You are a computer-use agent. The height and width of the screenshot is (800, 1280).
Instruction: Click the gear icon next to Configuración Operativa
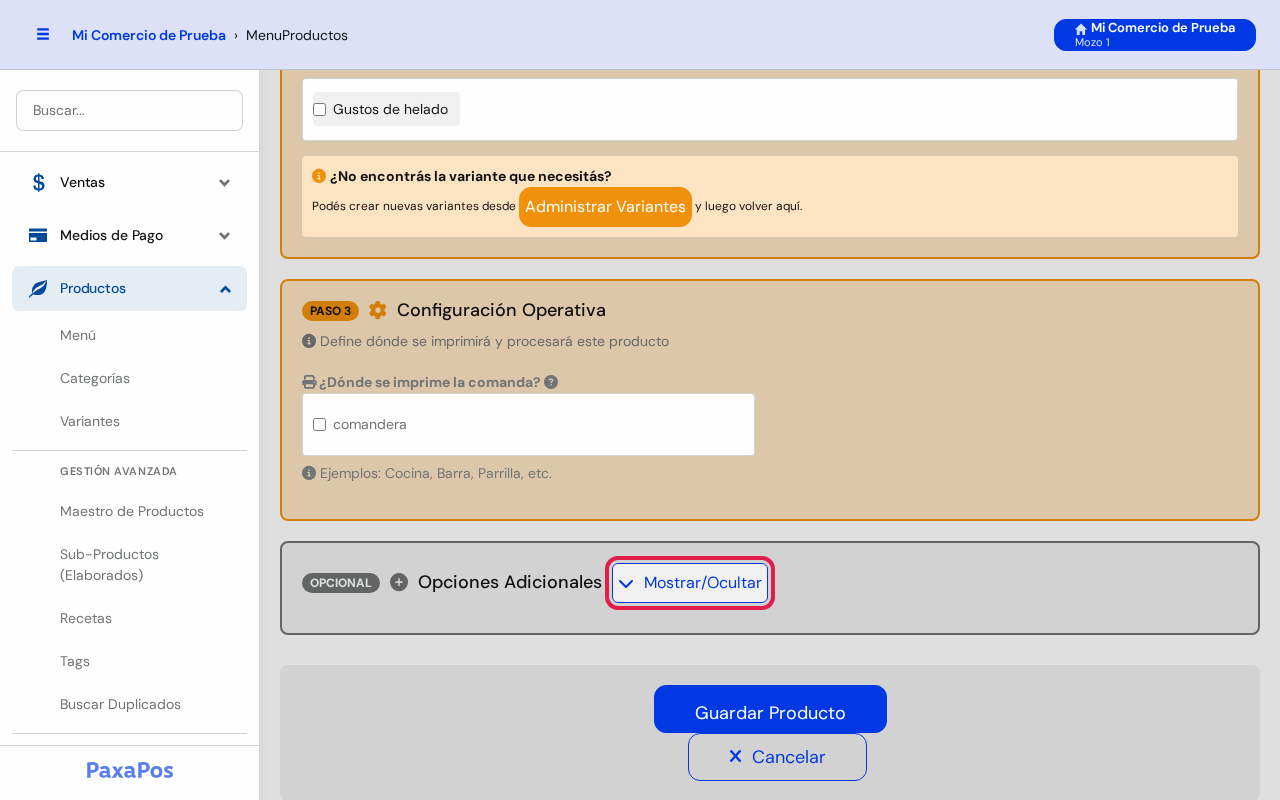[378, 310]
